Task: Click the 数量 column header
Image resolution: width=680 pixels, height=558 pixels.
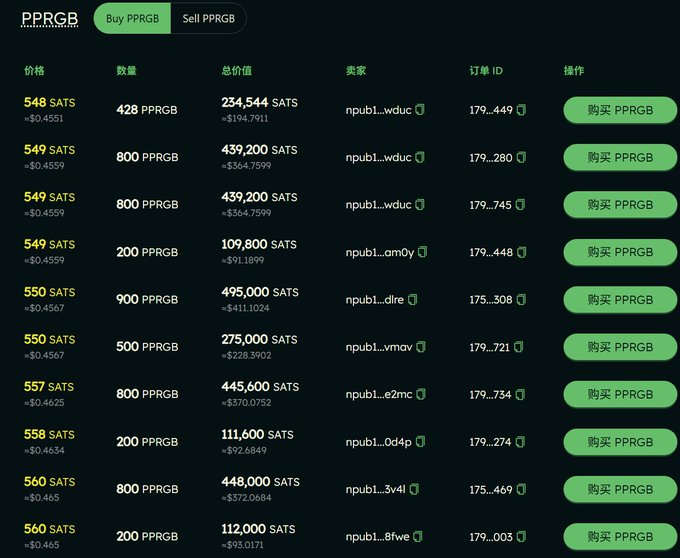Action: click(x=126, y=70)
